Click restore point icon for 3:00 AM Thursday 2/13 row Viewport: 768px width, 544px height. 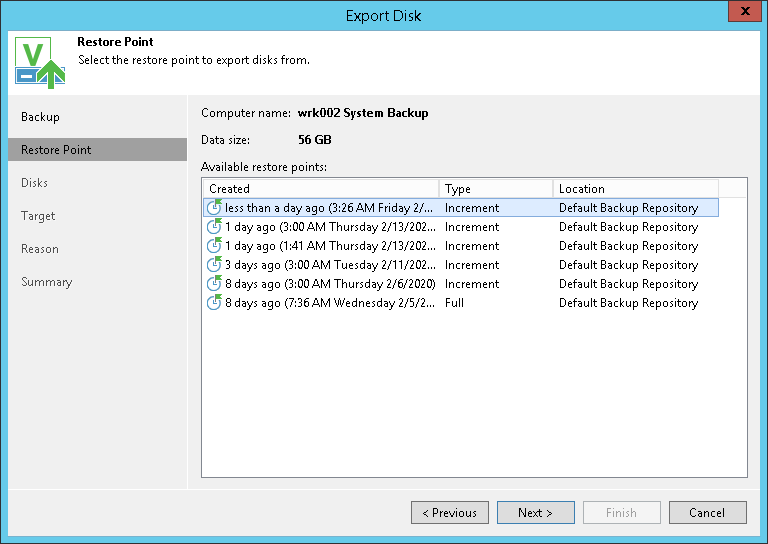click(214, 226)
